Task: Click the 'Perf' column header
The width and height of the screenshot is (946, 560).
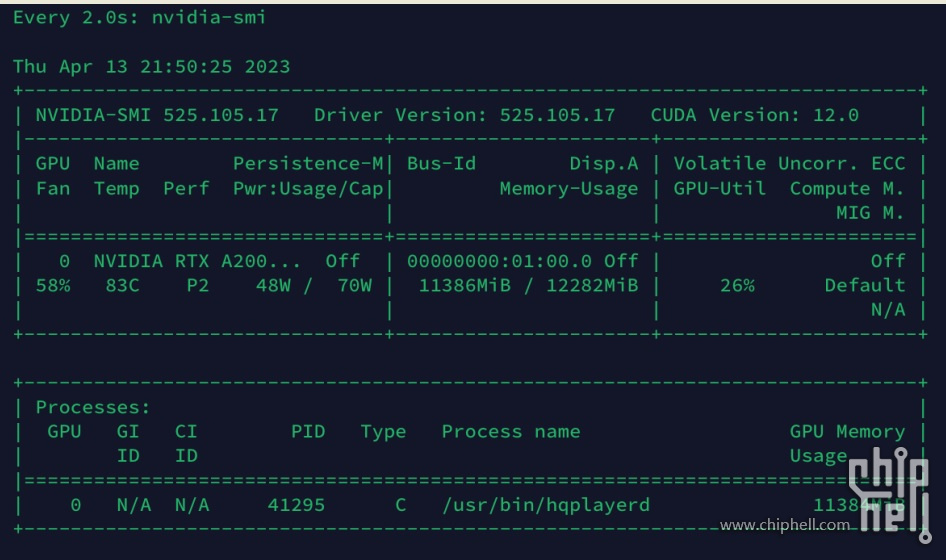Action: coord(186,188)
